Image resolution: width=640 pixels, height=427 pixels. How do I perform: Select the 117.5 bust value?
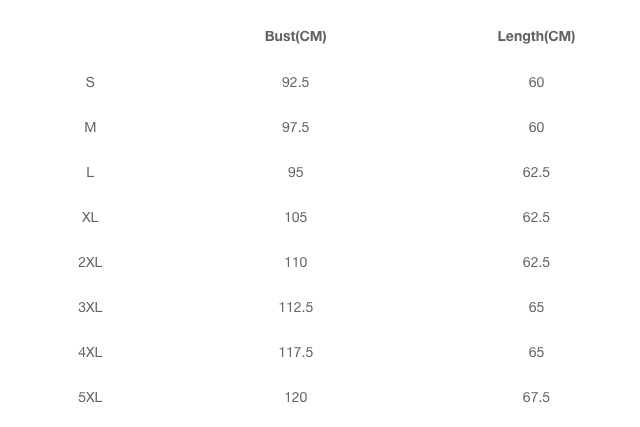296,352
